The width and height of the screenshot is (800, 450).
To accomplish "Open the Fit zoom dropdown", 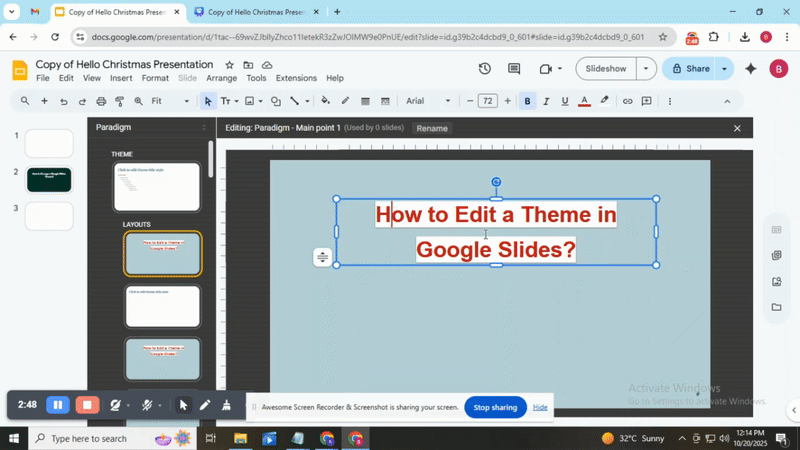I will 170,101.
